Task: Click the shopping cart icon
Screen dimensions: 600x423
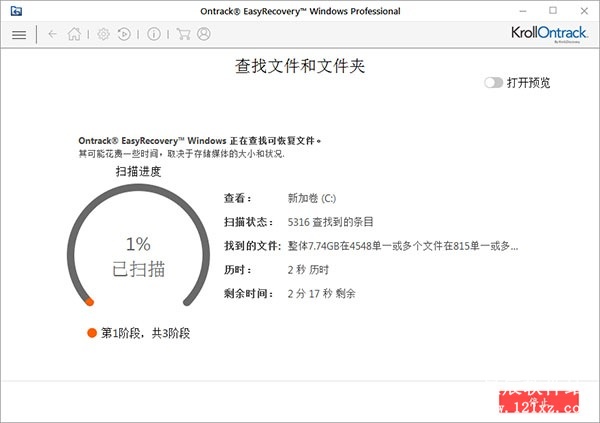Action: coord(183,34)
